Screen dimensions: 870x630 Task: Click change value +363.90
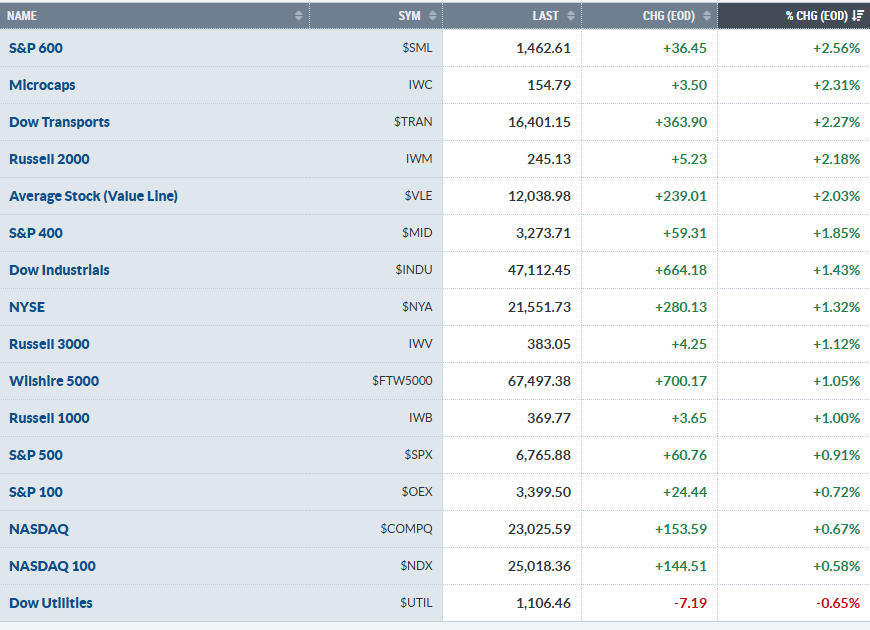681,122
